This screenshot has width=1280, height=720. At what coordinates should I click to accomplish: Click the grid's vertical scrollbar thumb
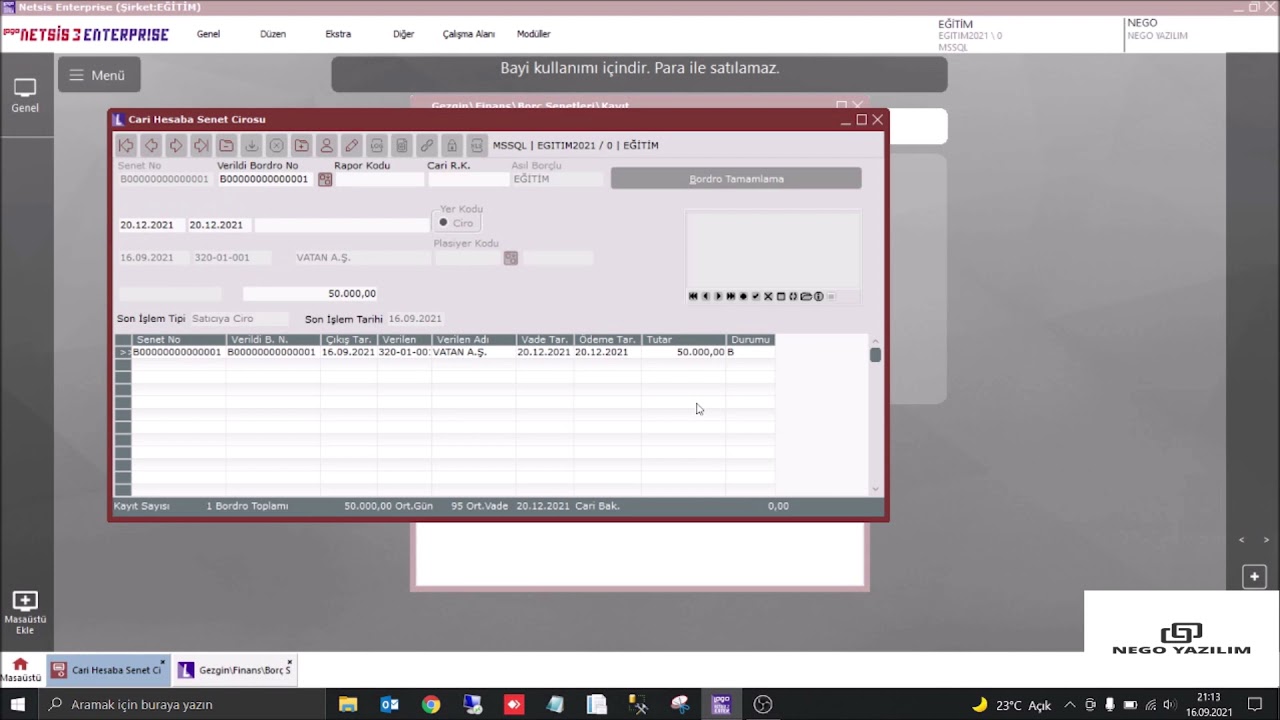pyautogui.click(x=876, y=355)
